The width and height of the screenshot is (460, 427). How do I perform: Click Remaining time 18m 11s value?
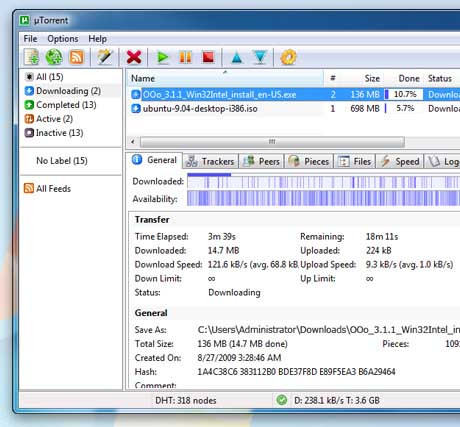[382, 237]
